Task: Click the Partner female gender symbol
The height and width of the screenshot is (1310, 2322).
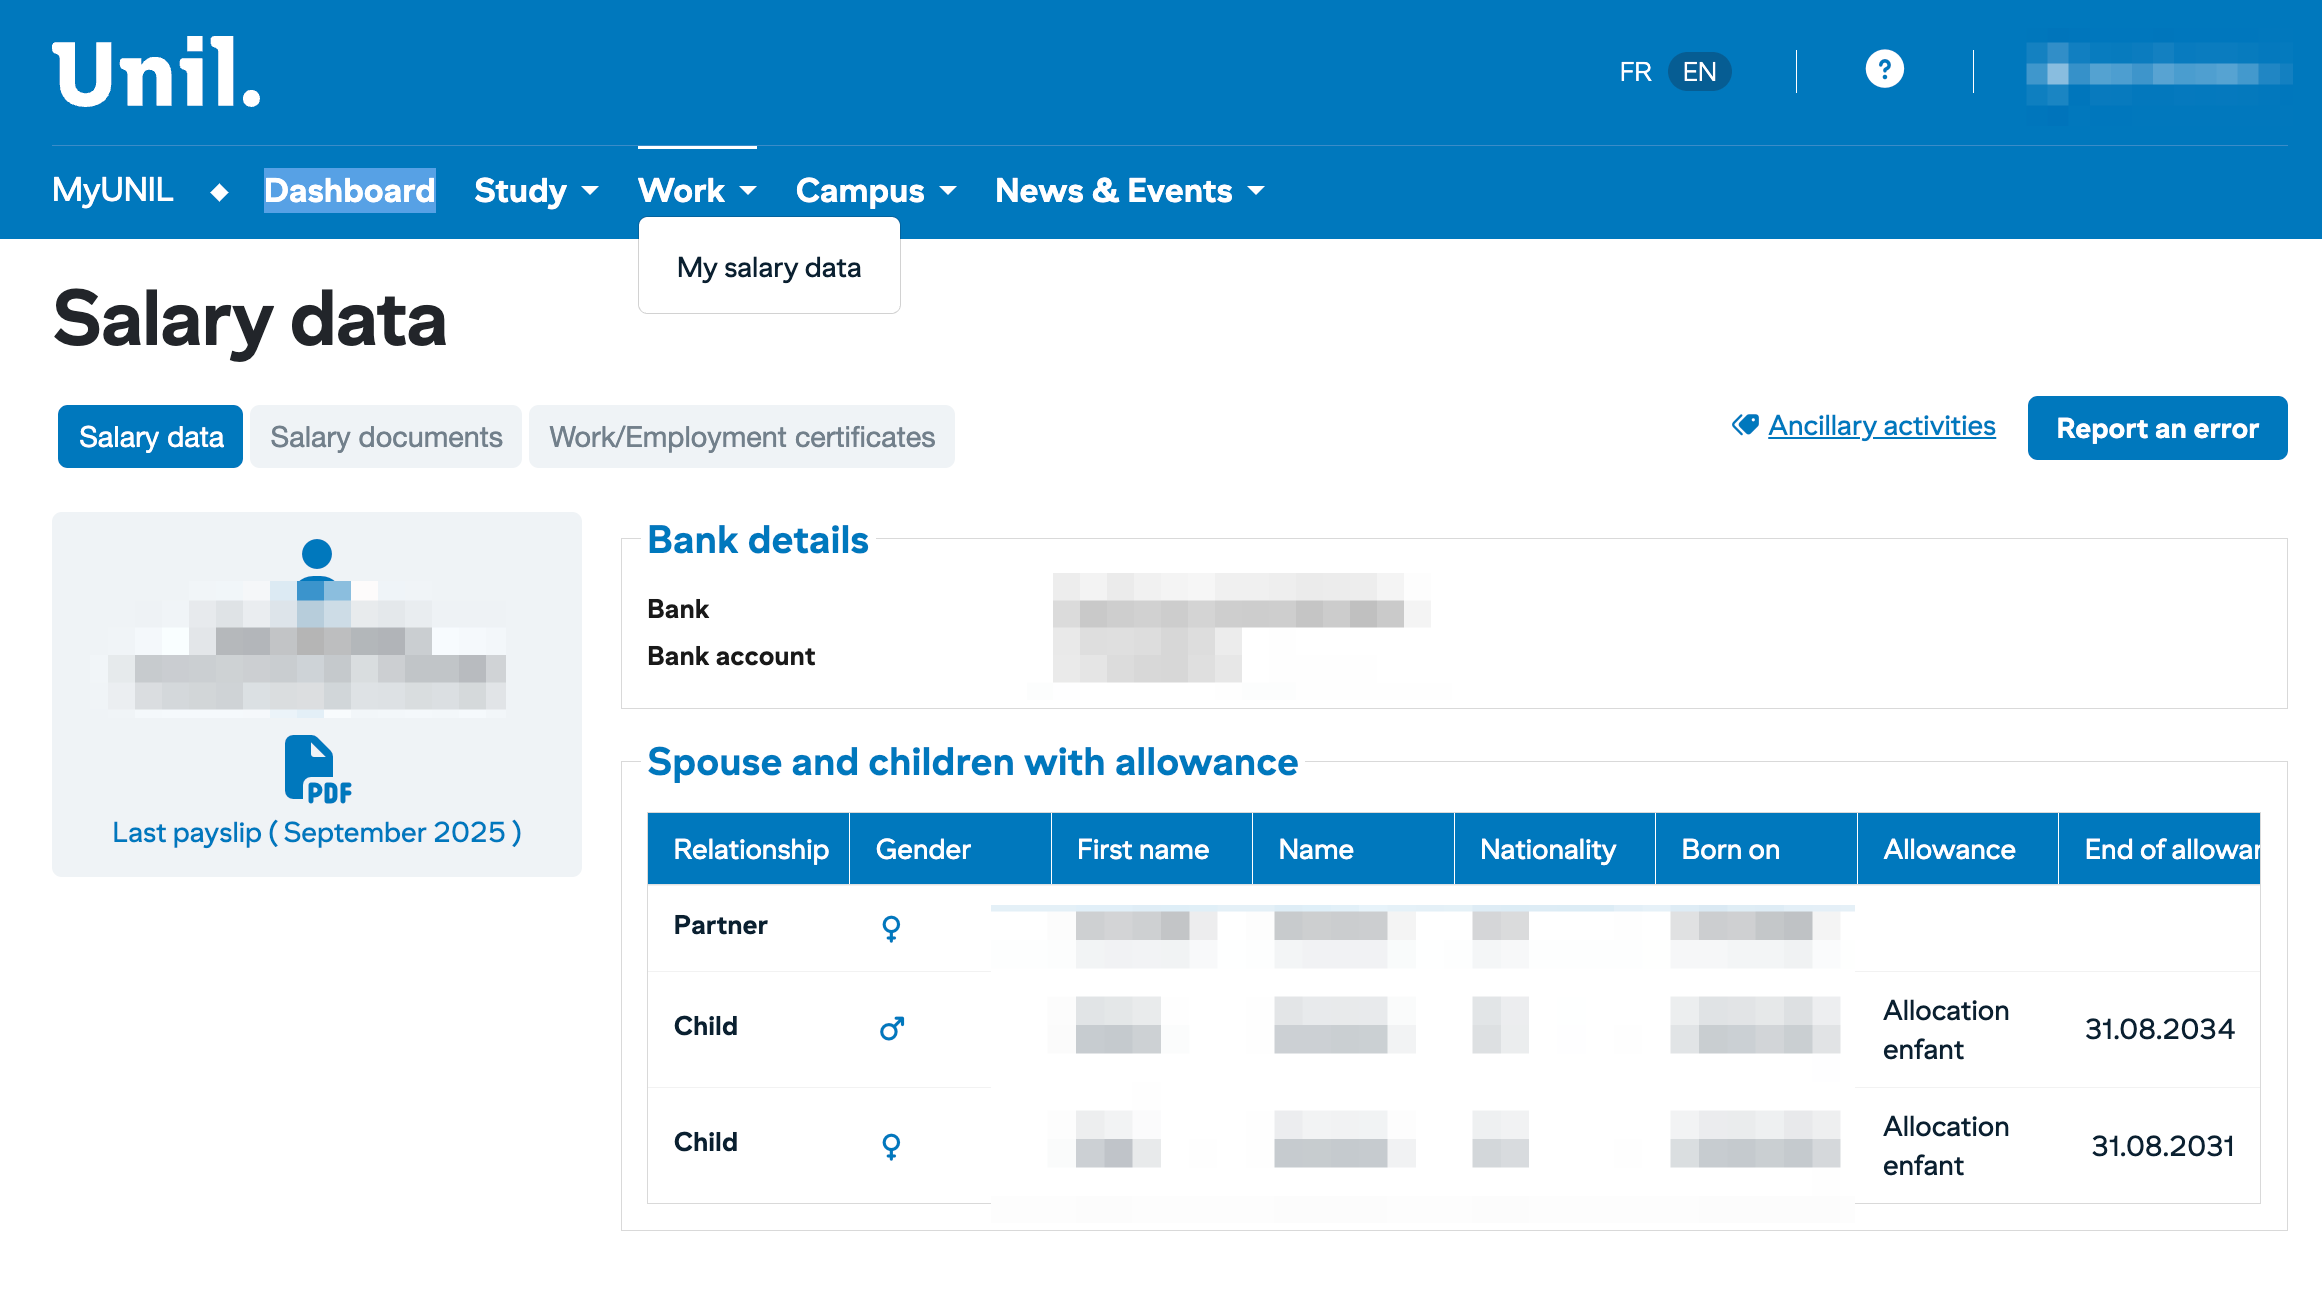Action: click(891, 928)
